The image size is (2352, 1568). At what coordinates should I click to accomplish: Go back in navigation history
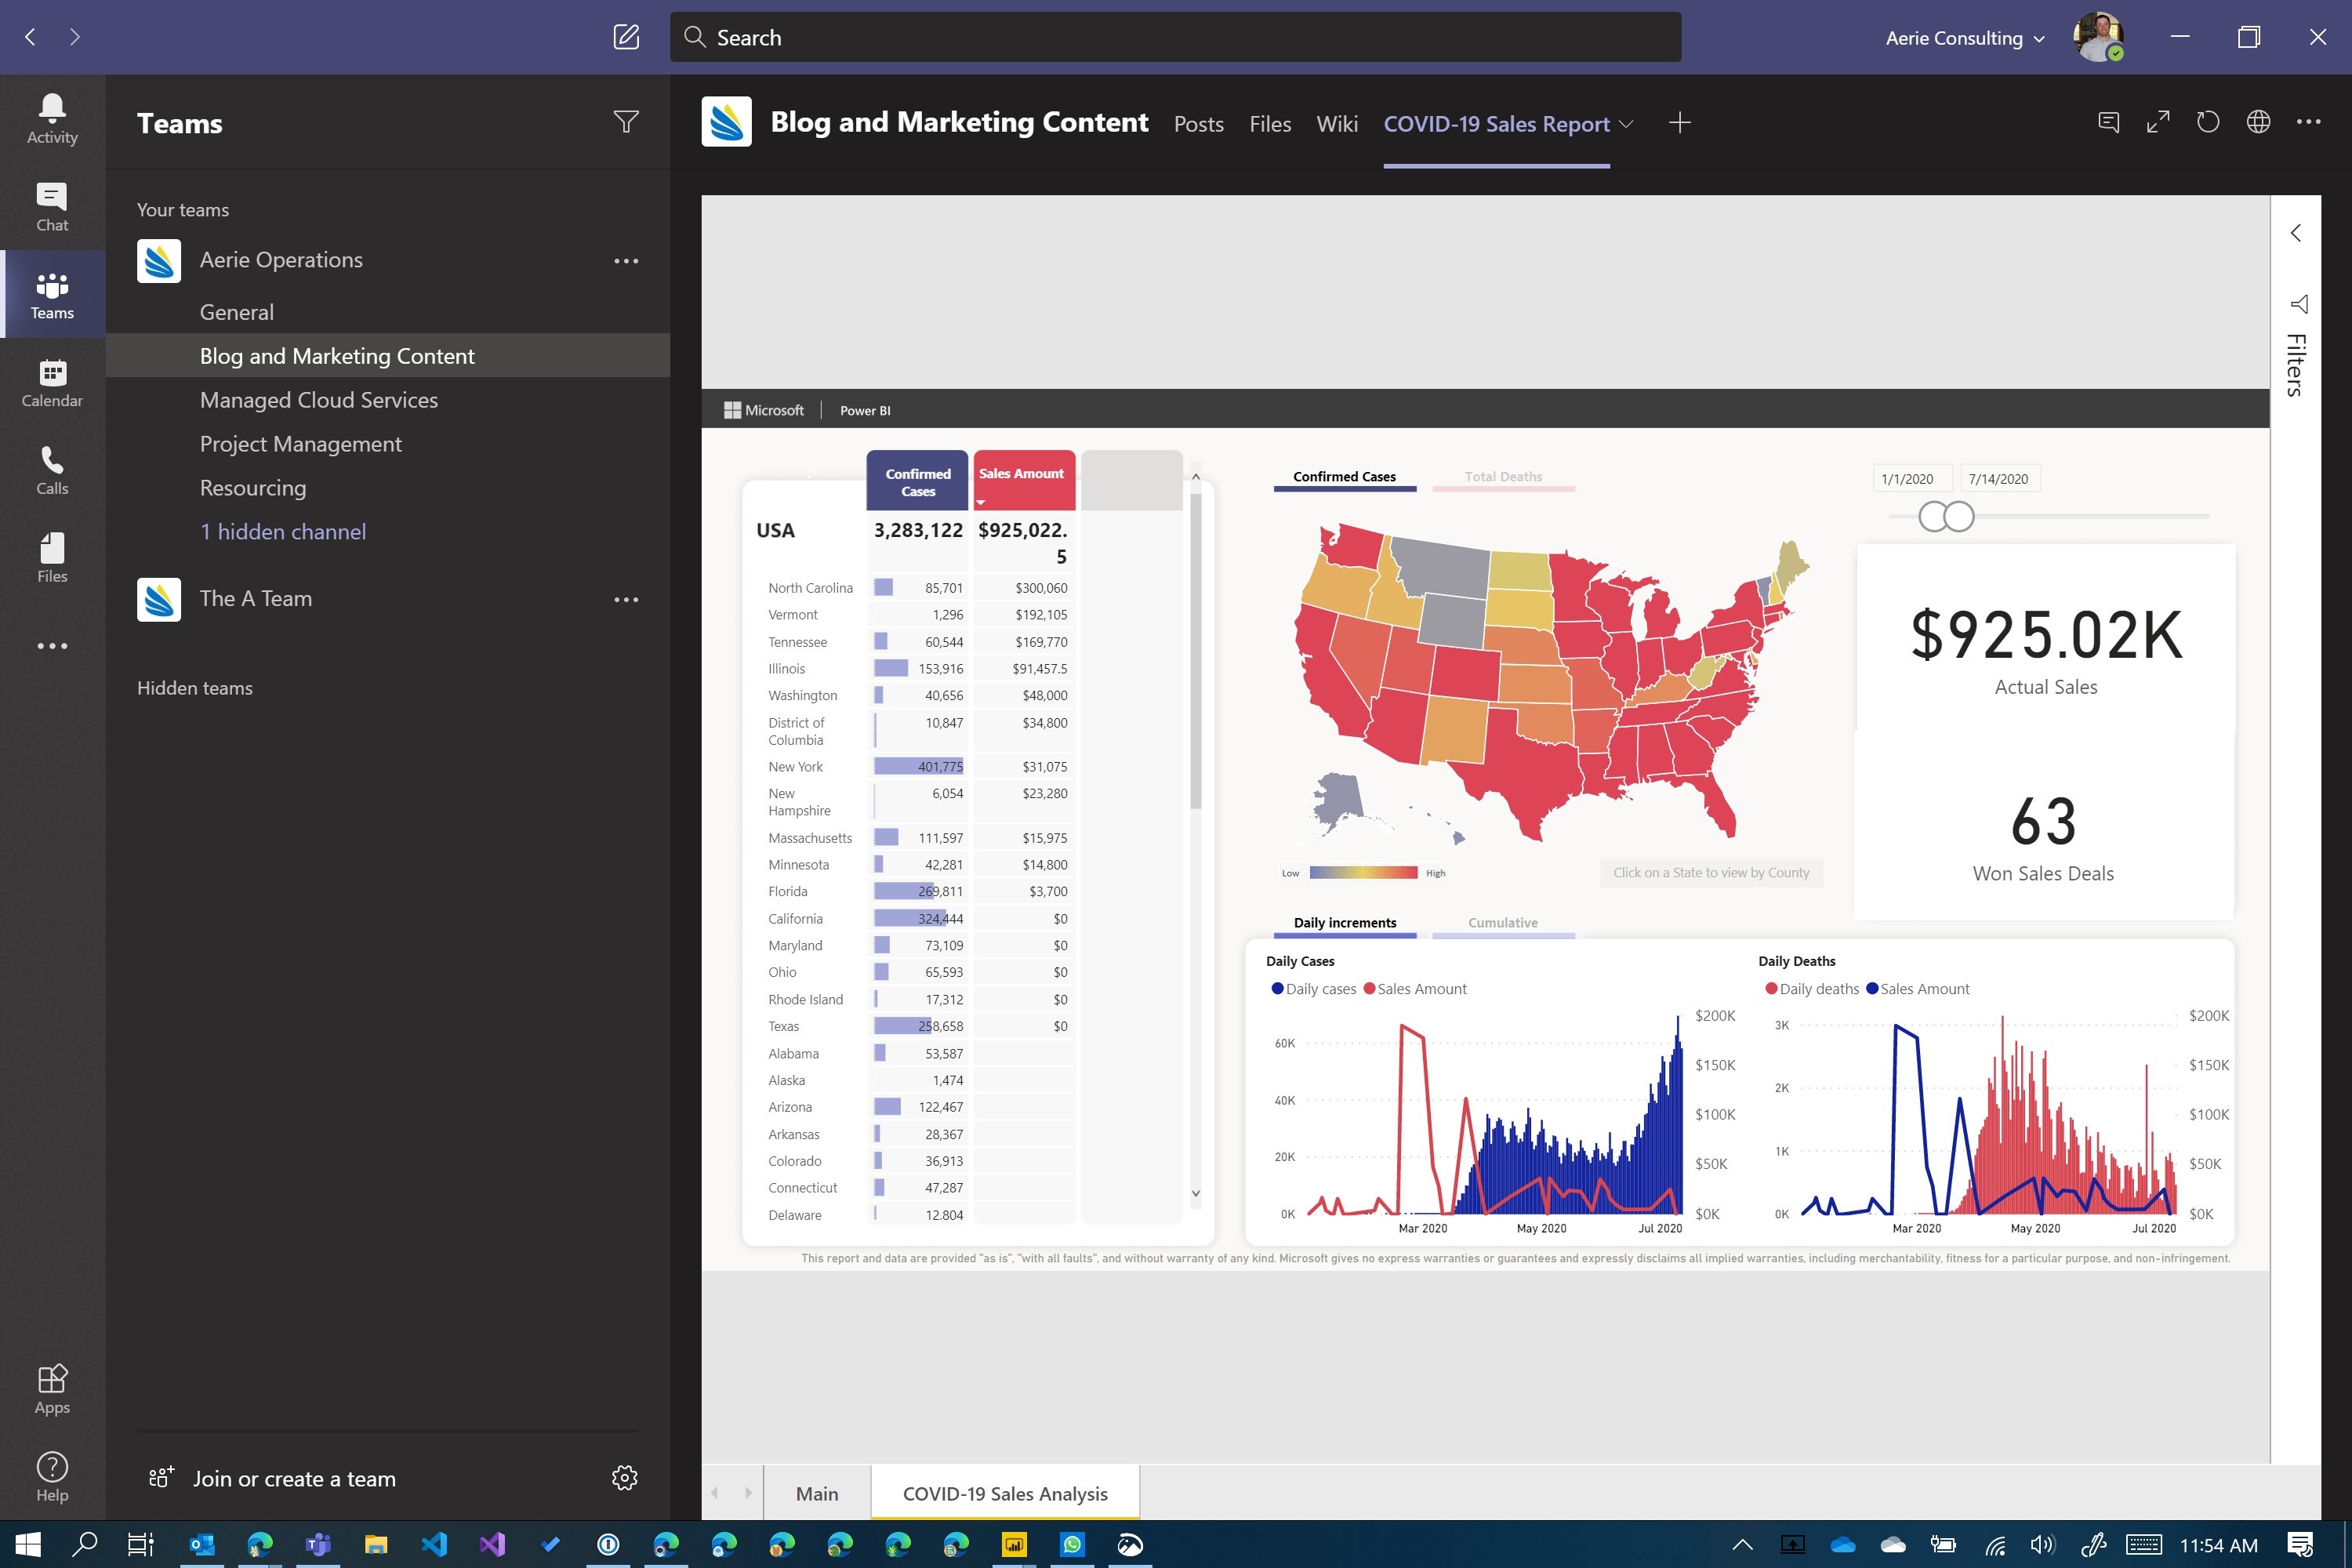click(30, 37)
